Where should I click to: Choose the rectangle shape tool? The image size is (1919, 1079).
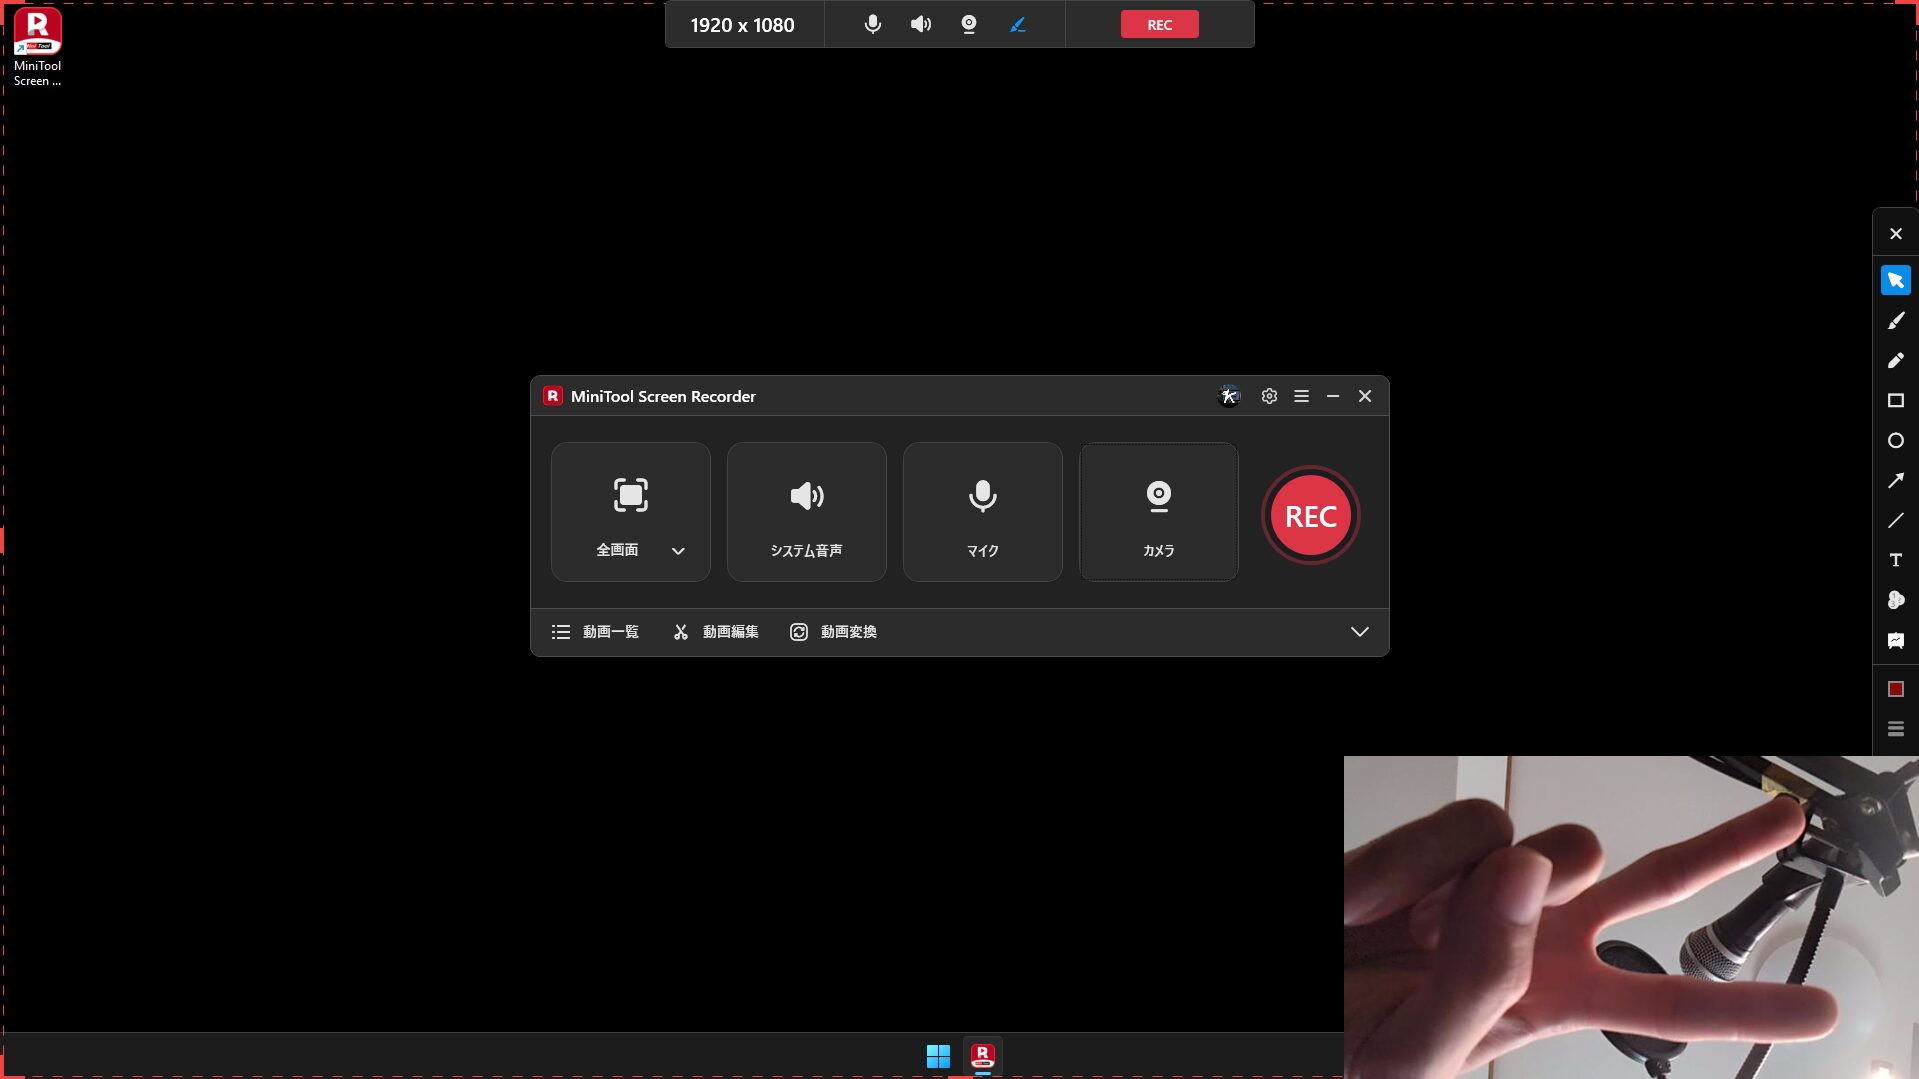click(x=1895, y=401)
